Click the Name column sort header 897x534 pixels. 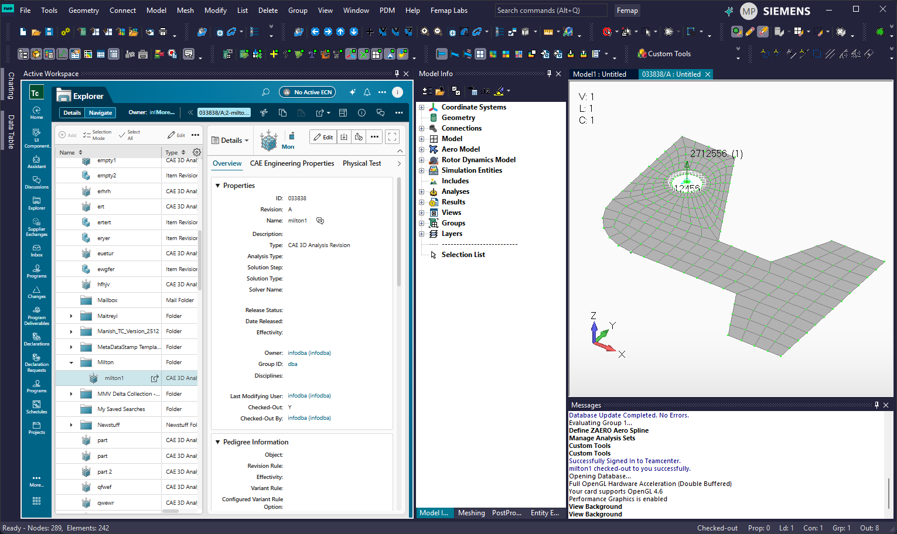coord(71,152)
